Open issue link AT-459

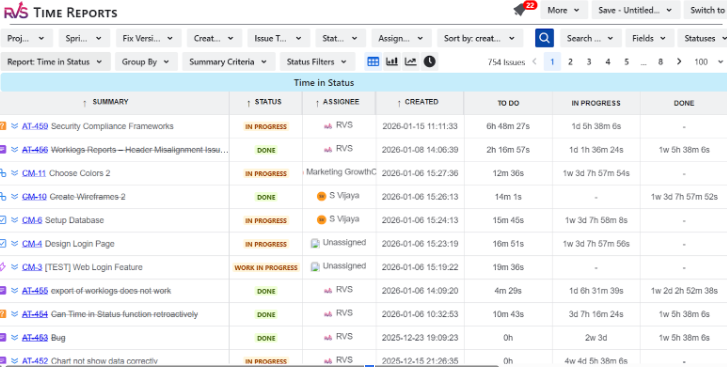coord(35,126)
